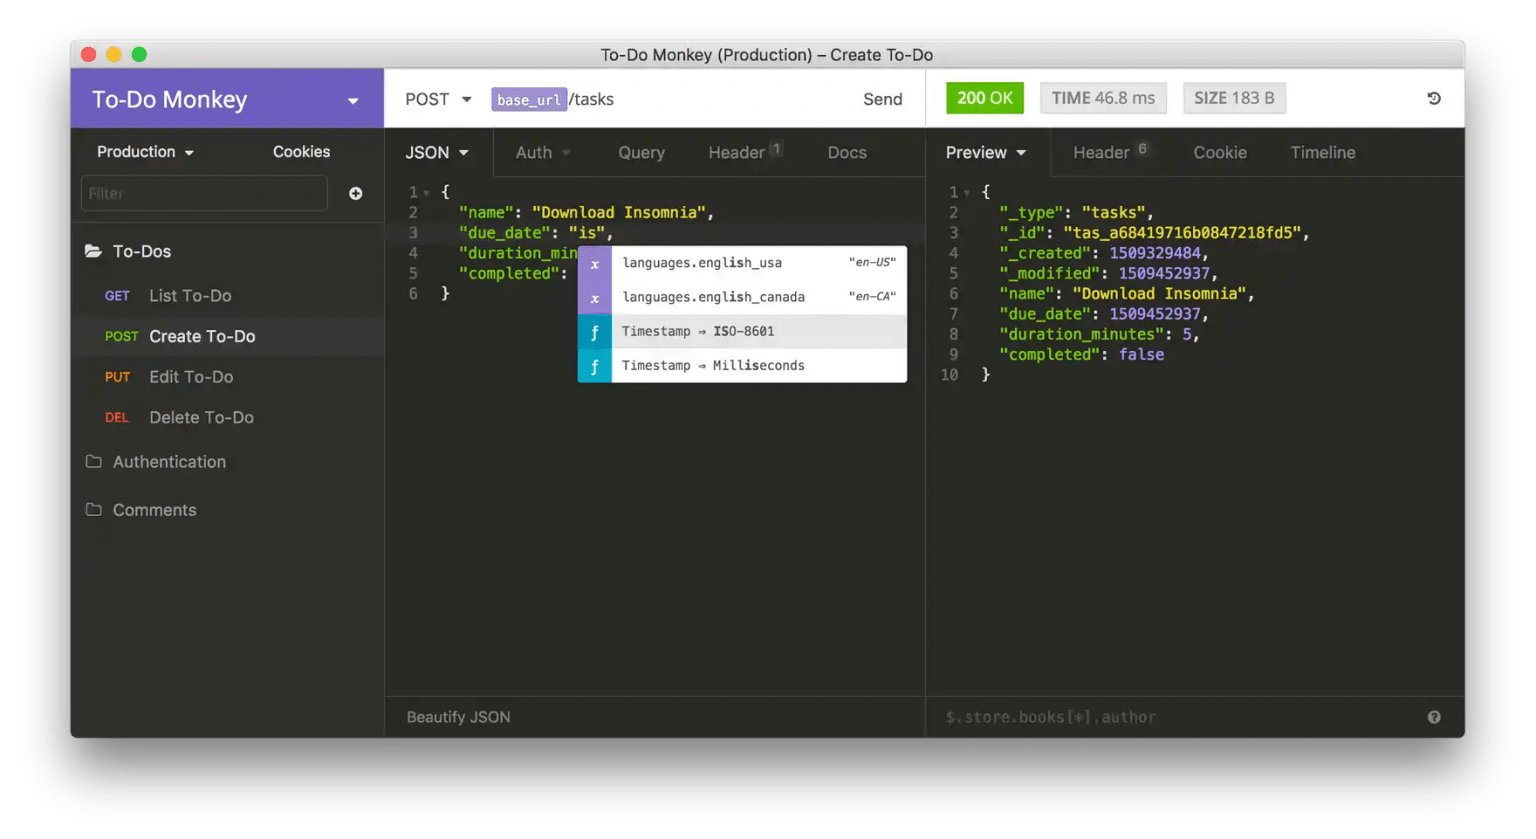Click the variable icon beside languages.english_canada
Screen dimensions: 1536x839
click(594, 297)
